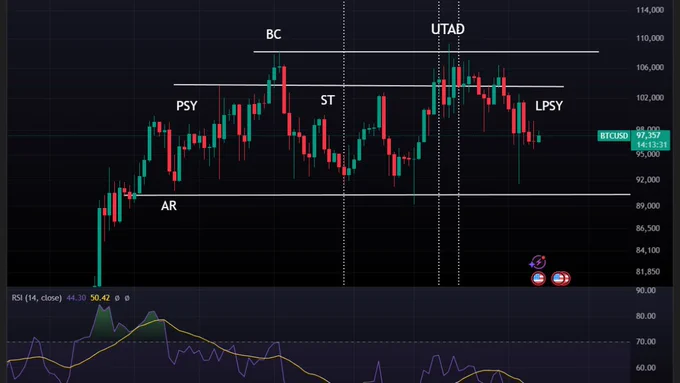
Task: Click the BTCUSD symbol tag on price axis
Action: coord(614,136)
